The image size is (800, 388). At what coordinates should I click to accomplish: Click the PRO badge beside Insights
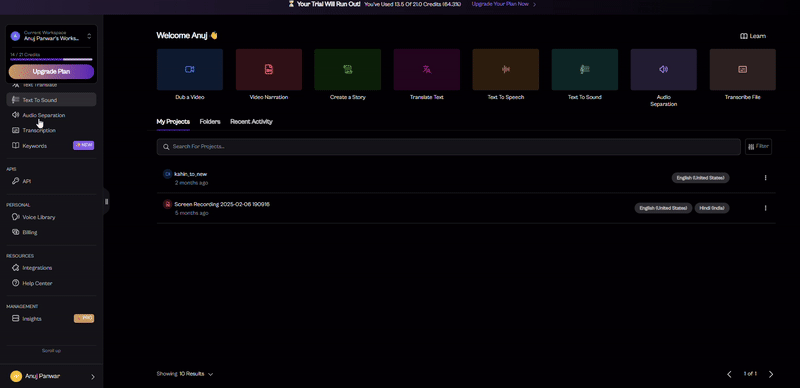pyautogui.click(x=84, y=318)
